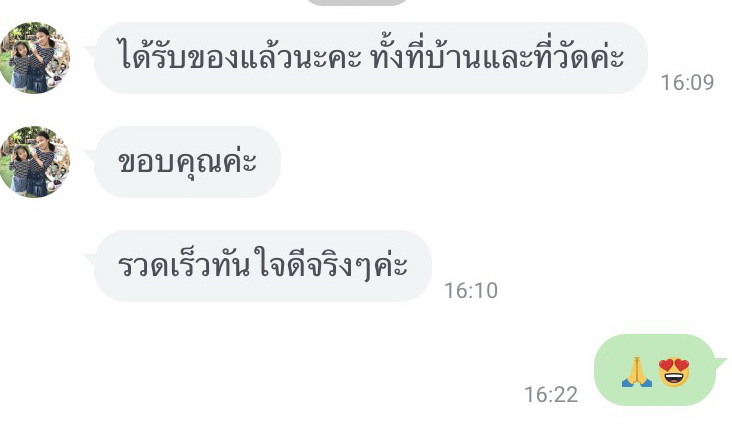This screenshot has width=732, height=424.
Task: Select the ขอบคุณค่ะ message bubble
Action: coord(187,162)
